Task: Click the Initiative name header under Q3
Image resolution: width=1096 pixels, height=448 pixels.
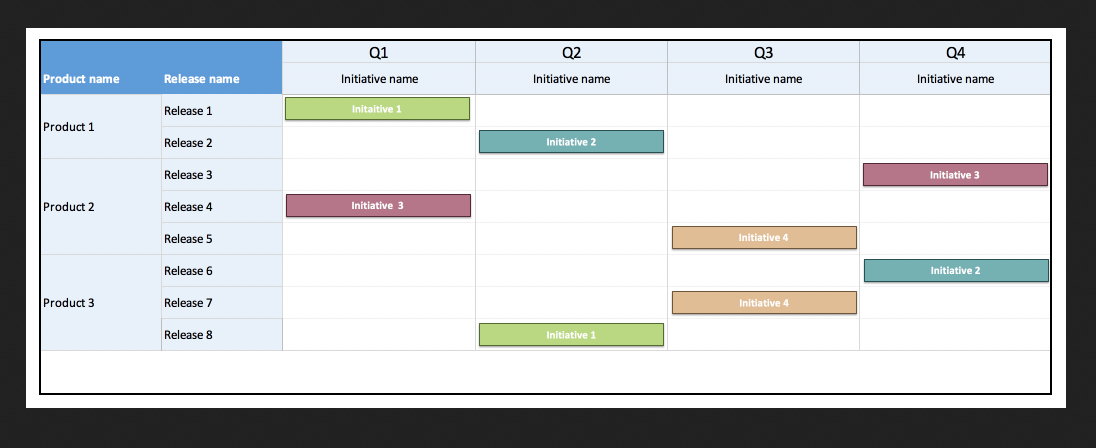Action: pos(763,79)
